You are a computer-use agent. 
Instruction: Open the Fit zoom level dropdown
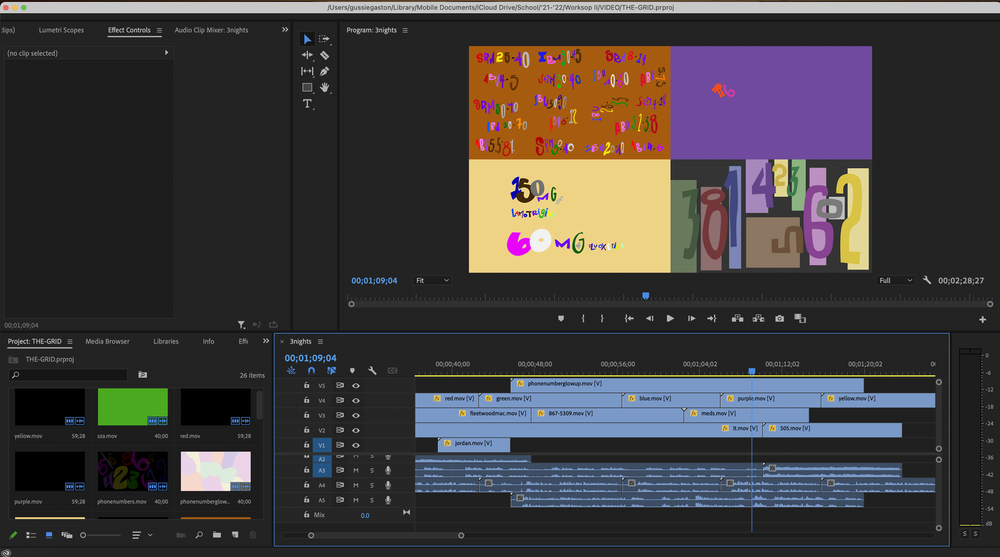432,281
